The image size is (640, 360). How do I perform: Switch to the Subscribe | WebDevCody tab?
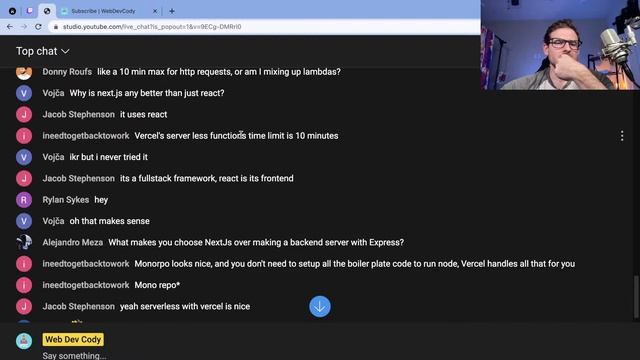point(103,11)
